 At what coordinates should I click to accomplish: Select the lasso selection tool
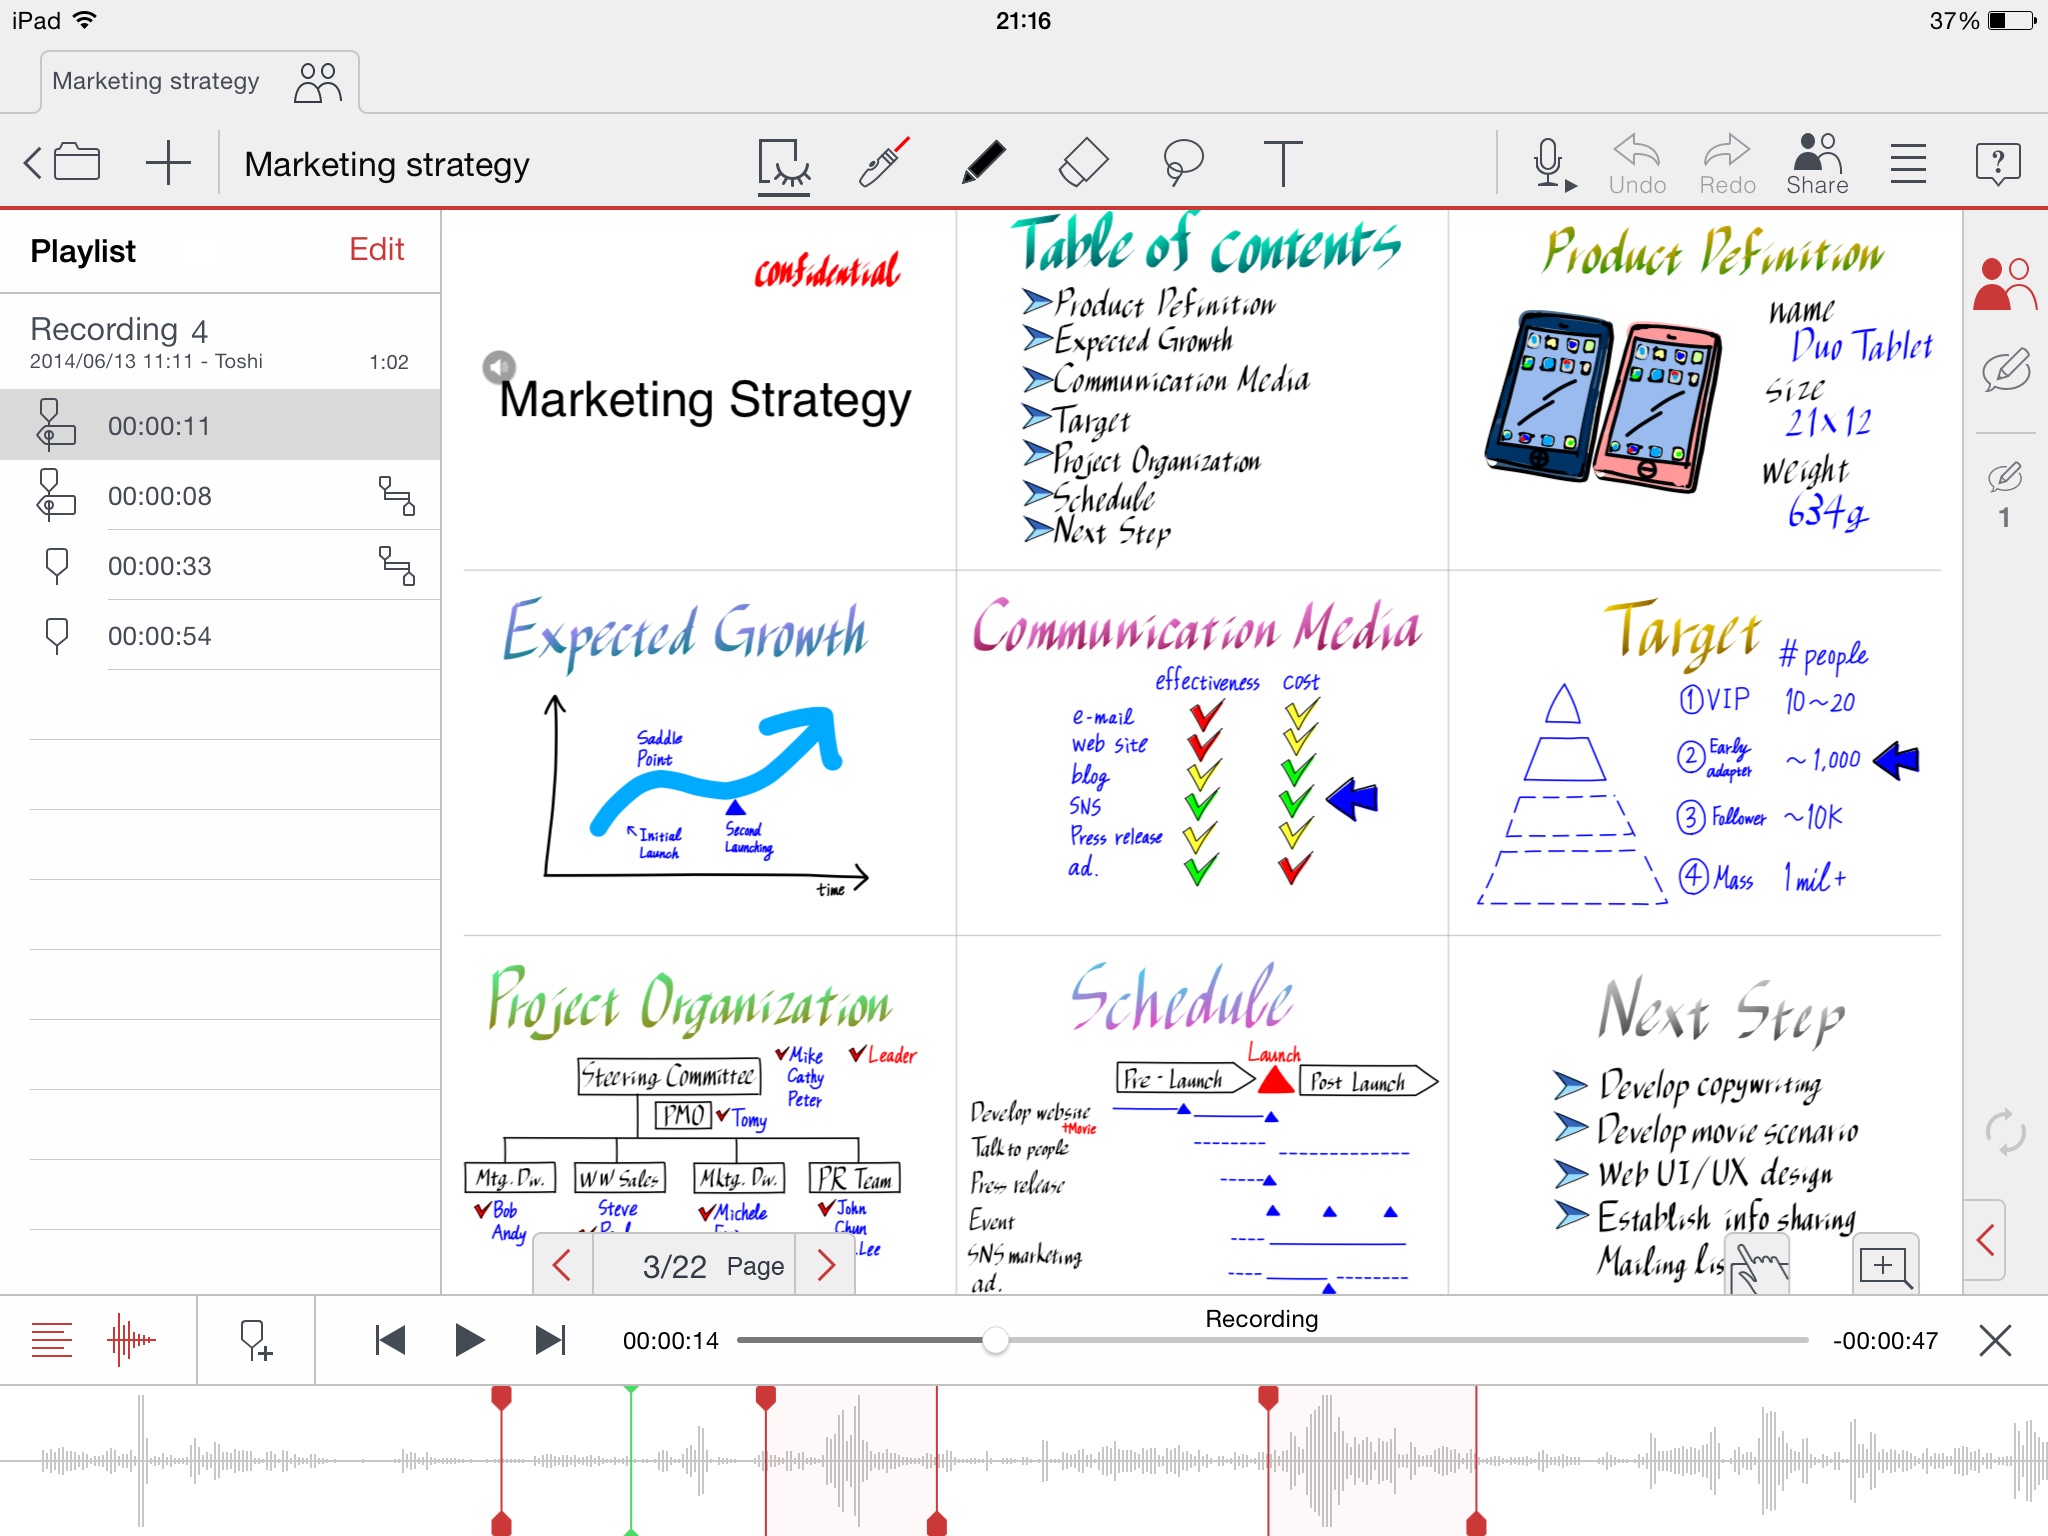[1184, 160]
